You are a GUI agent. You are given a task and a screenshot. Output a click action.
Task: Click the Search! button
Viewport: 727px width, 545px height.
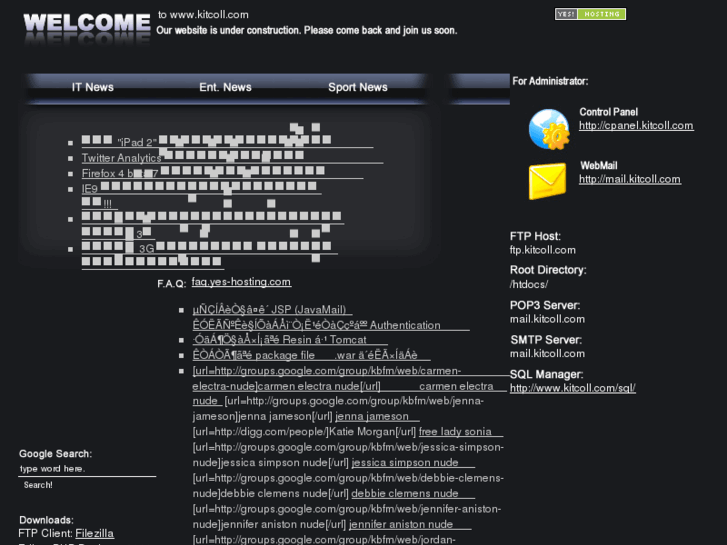[x=38, y=485]
